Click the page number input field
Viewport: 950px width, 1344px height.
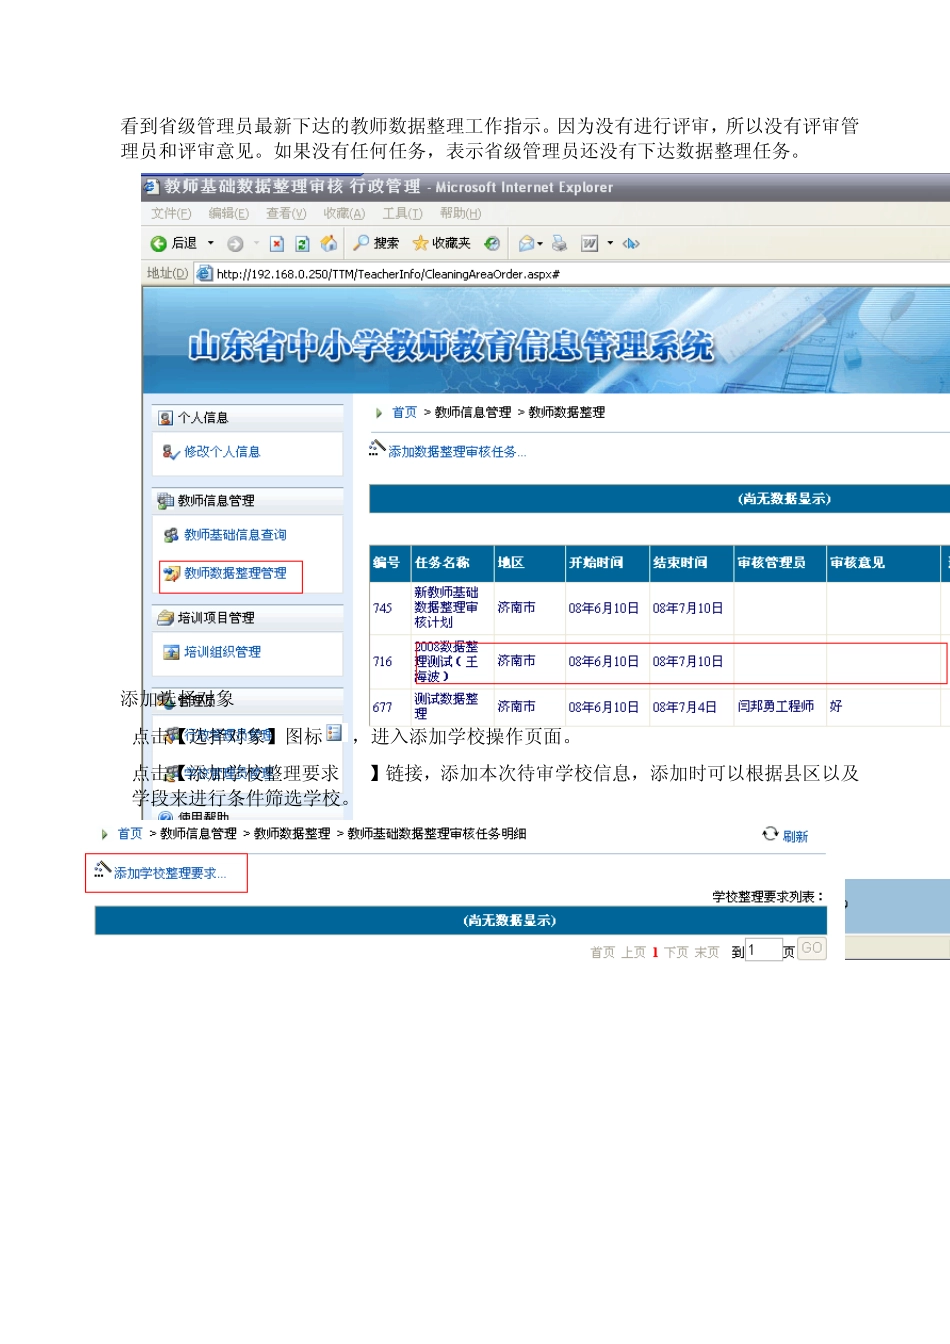764,950
